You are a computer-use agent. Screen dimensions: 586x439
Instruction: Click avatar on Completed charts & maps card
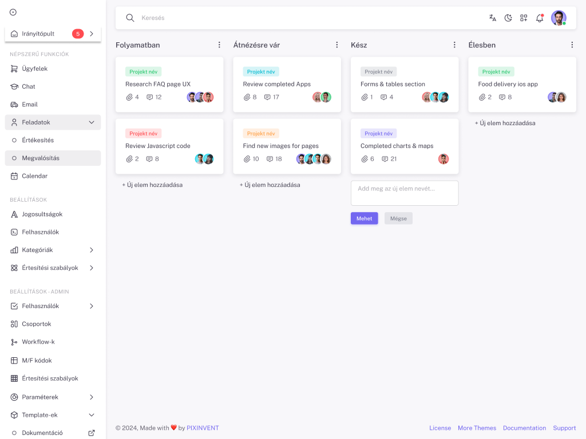click(x=443, y=159)
